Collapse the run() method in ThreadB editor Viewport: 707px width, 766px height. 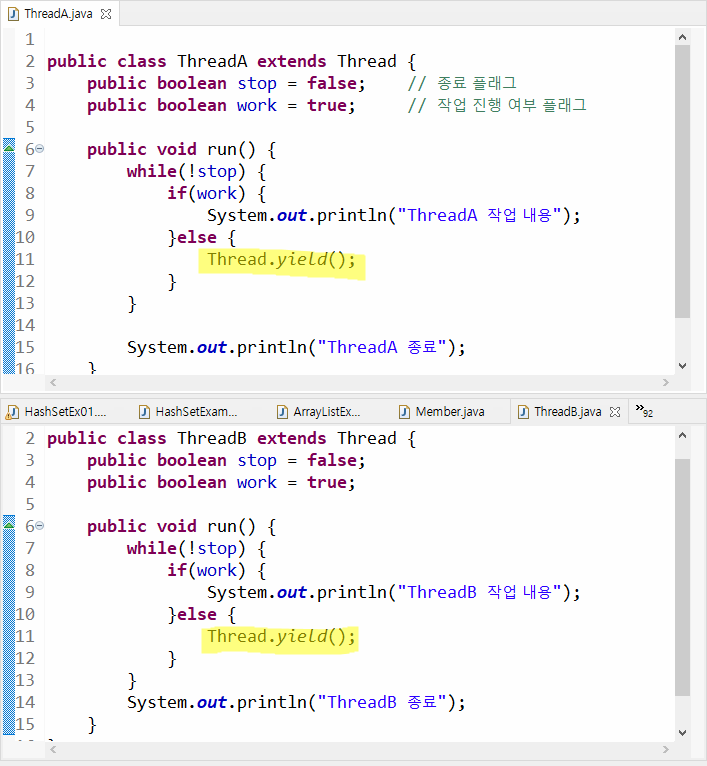tap(40, 526)
